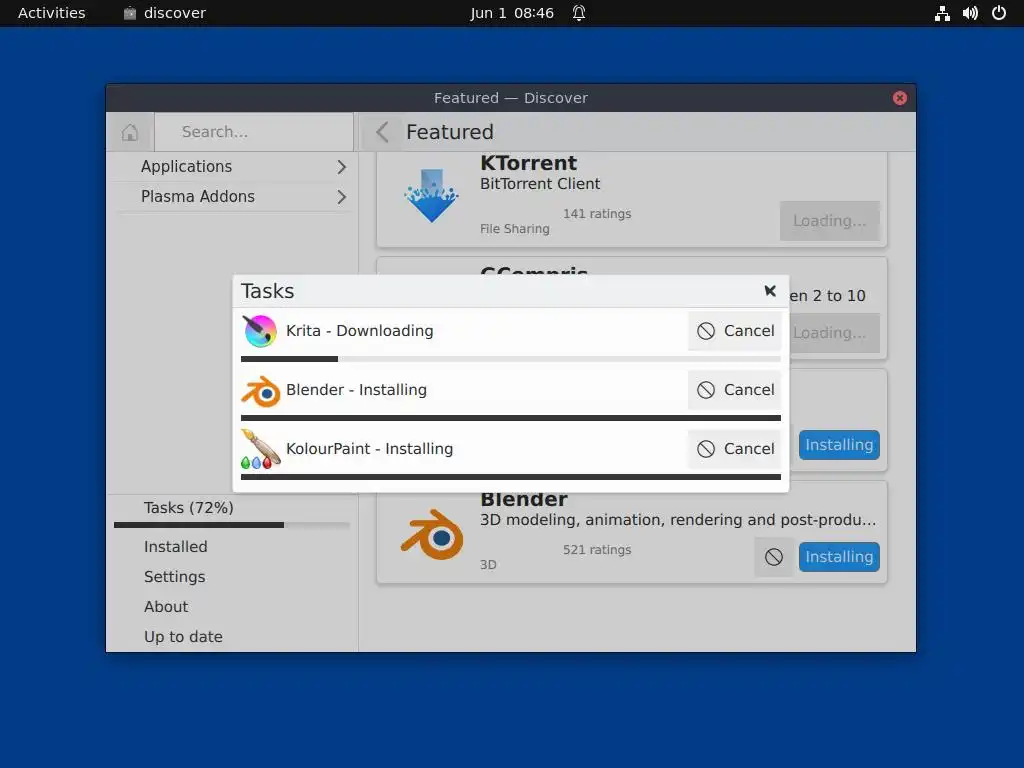Click the 141 ratings text

coord(597,214)
